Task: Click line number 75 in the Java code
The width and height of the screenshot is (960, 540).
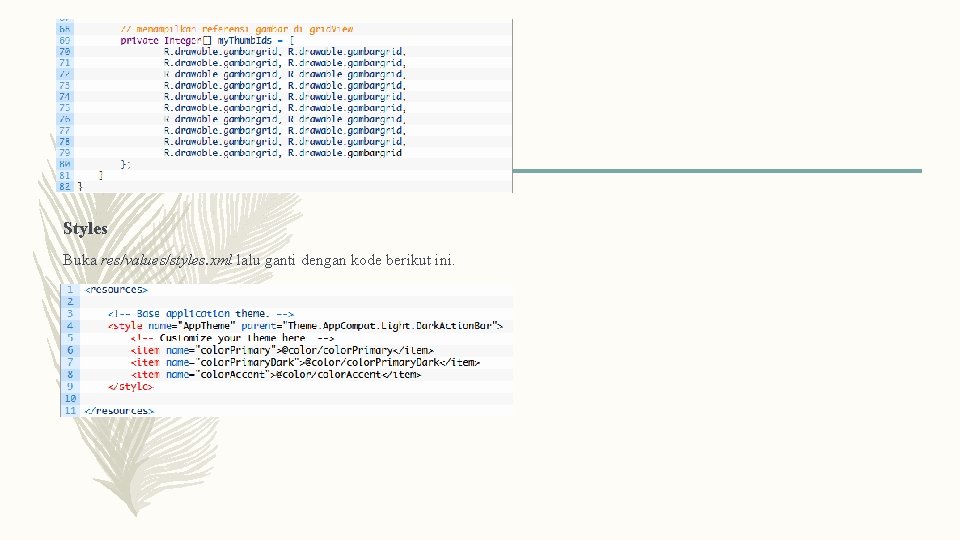Action: tap(65, 108)
